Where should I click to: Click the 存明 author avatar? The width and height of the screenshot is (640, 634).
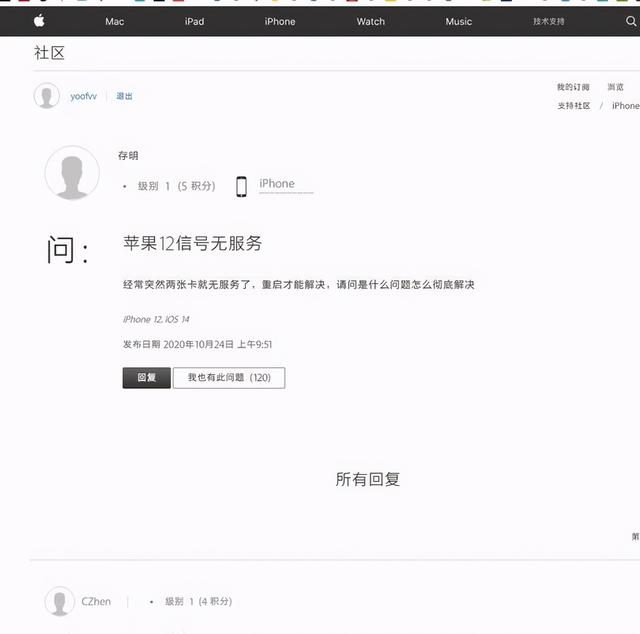click(x=72, y=173)
